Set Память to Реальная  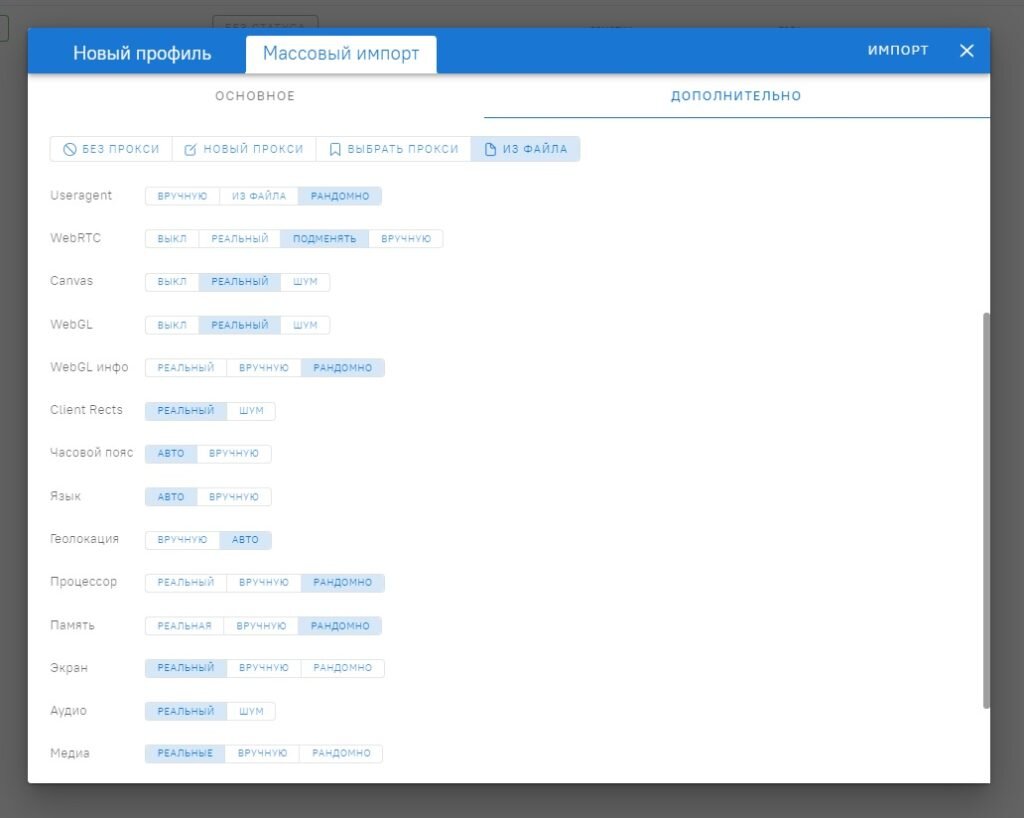[184, 625]
